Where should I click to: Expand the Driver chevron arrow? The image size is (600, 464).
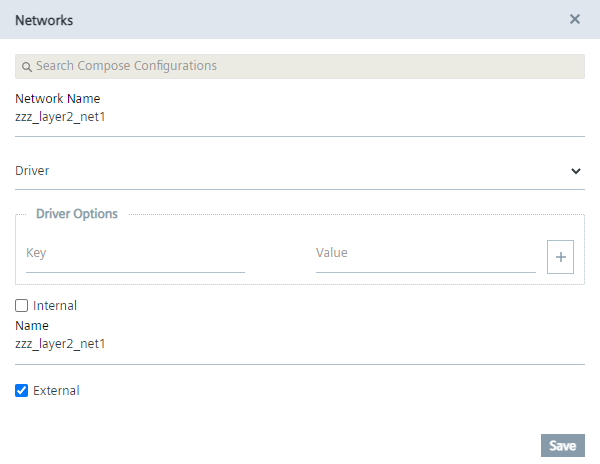(x=576, y=171)
